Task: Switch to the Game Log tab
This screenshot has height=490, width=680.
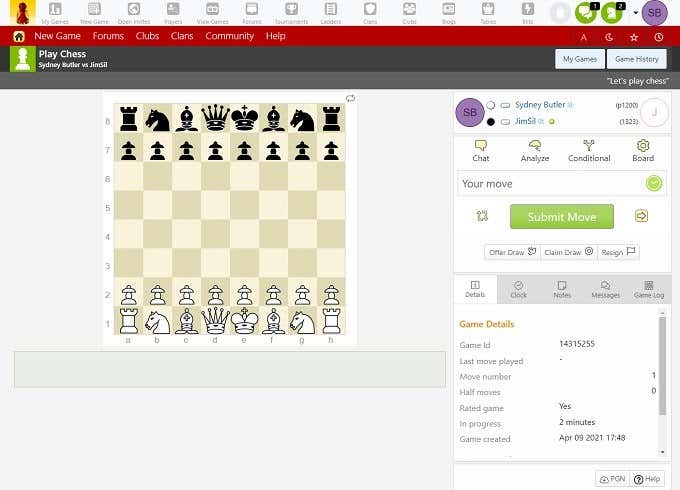Action: point(648,289)
